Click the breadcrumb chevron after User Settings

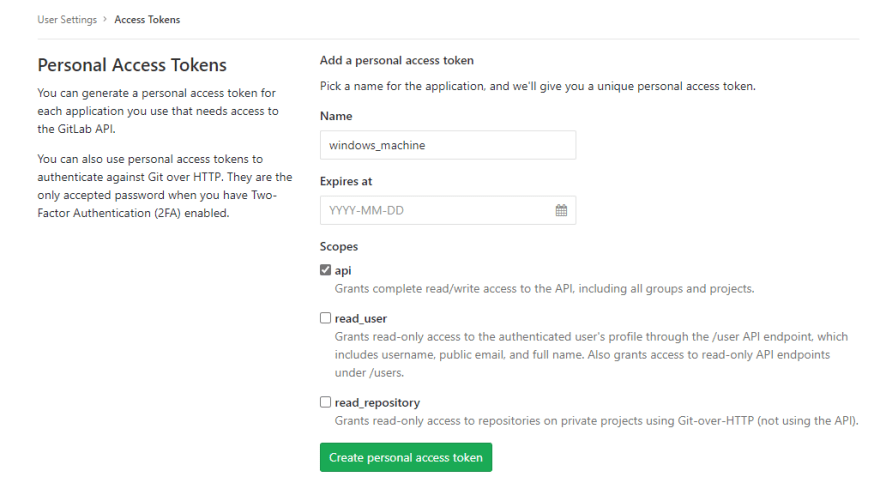105,19
